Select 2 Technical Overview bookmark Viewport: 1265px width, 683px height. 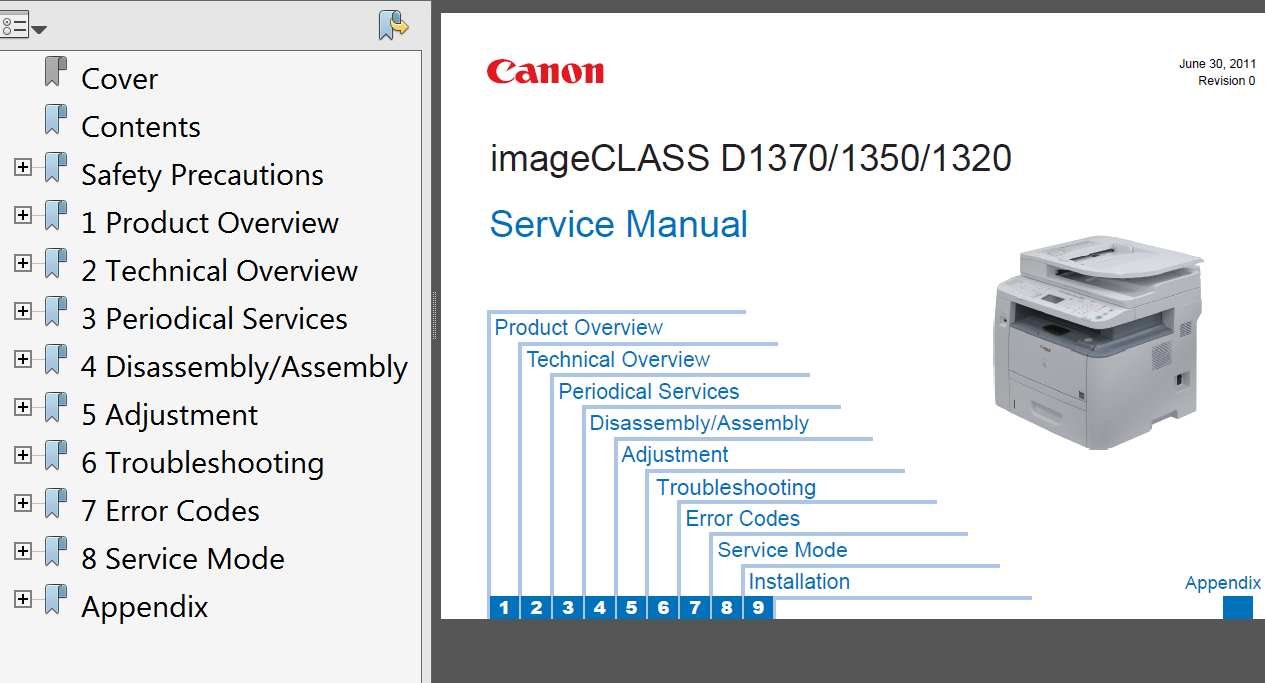219,271
